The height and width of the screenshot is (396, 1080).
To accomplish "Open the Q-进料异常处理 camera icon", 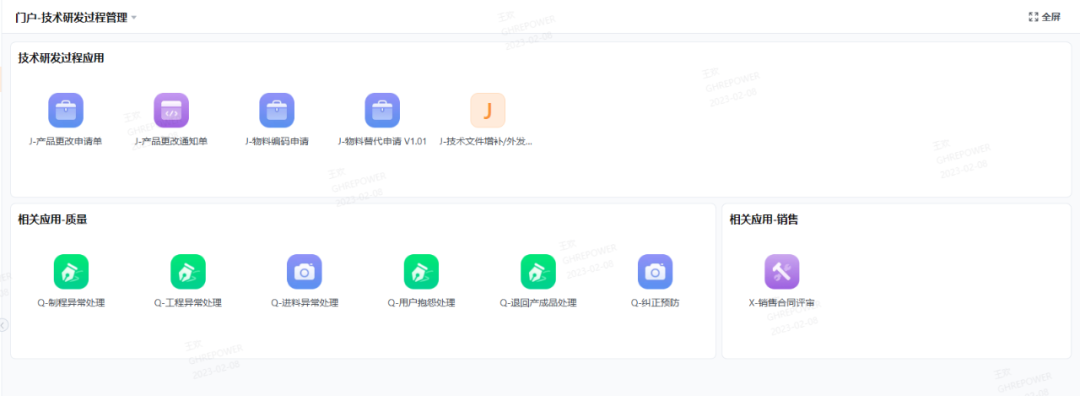I will (304, 271).
